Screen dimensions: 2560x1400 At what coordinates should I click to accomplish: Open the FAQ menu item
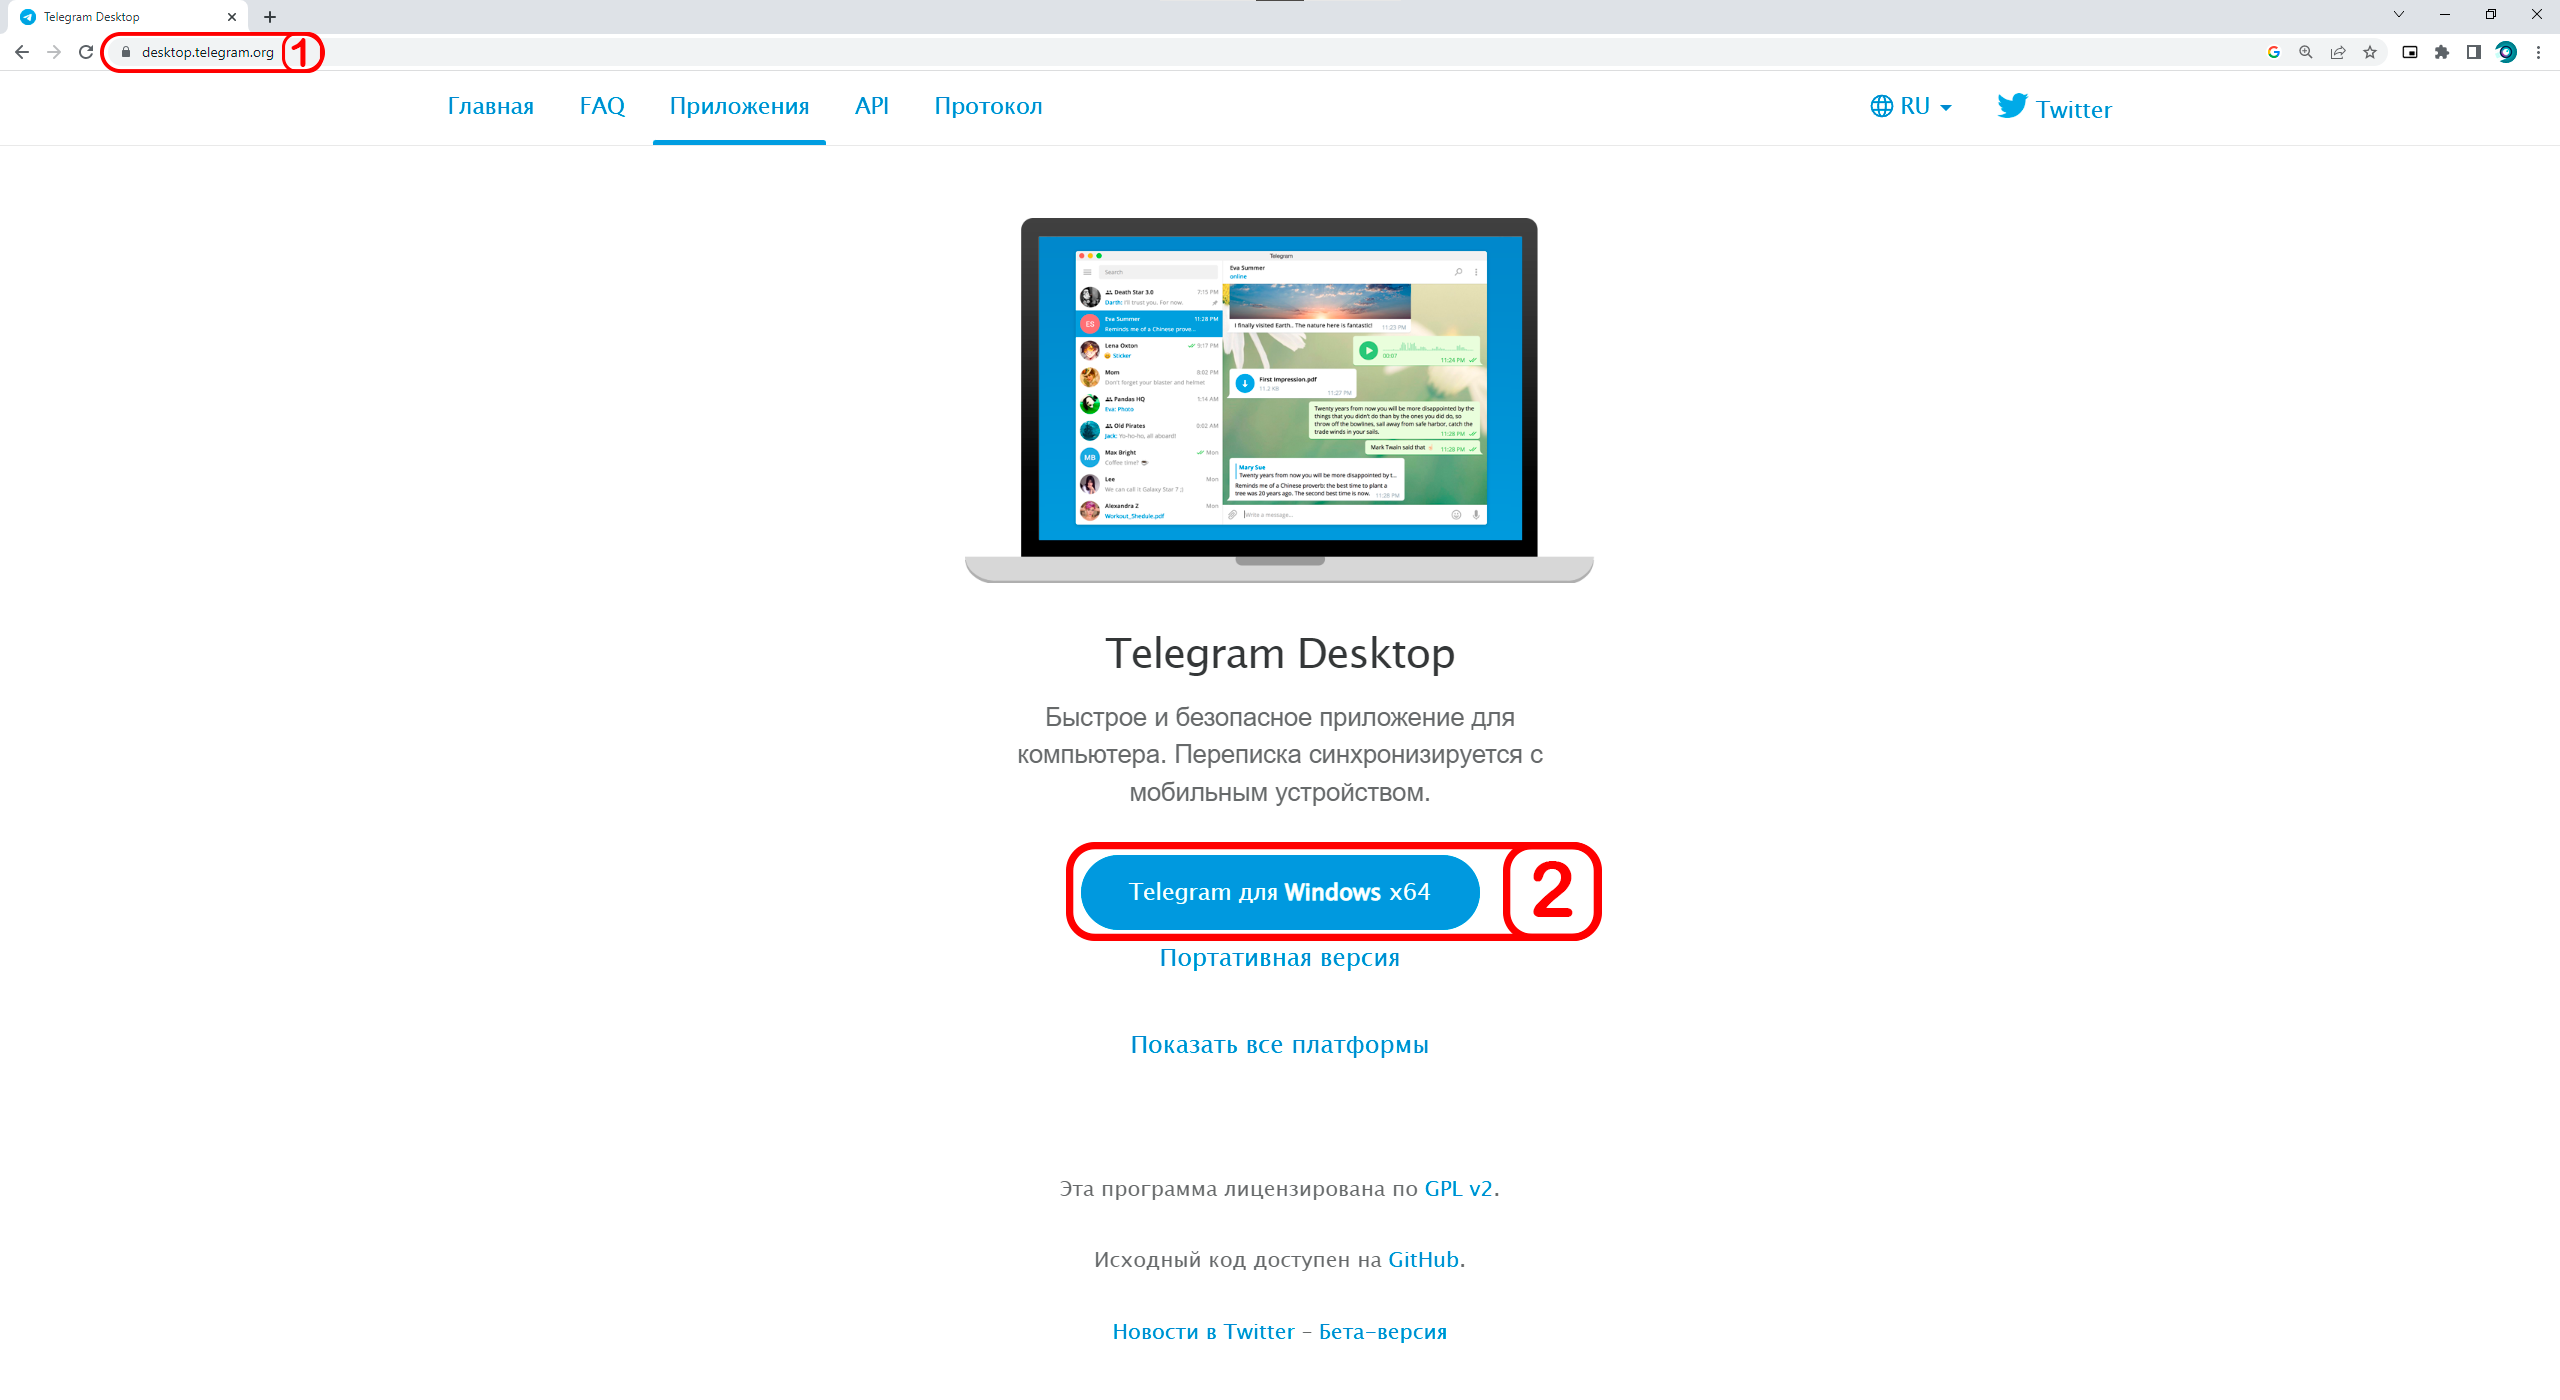click(x=602, y=106)
